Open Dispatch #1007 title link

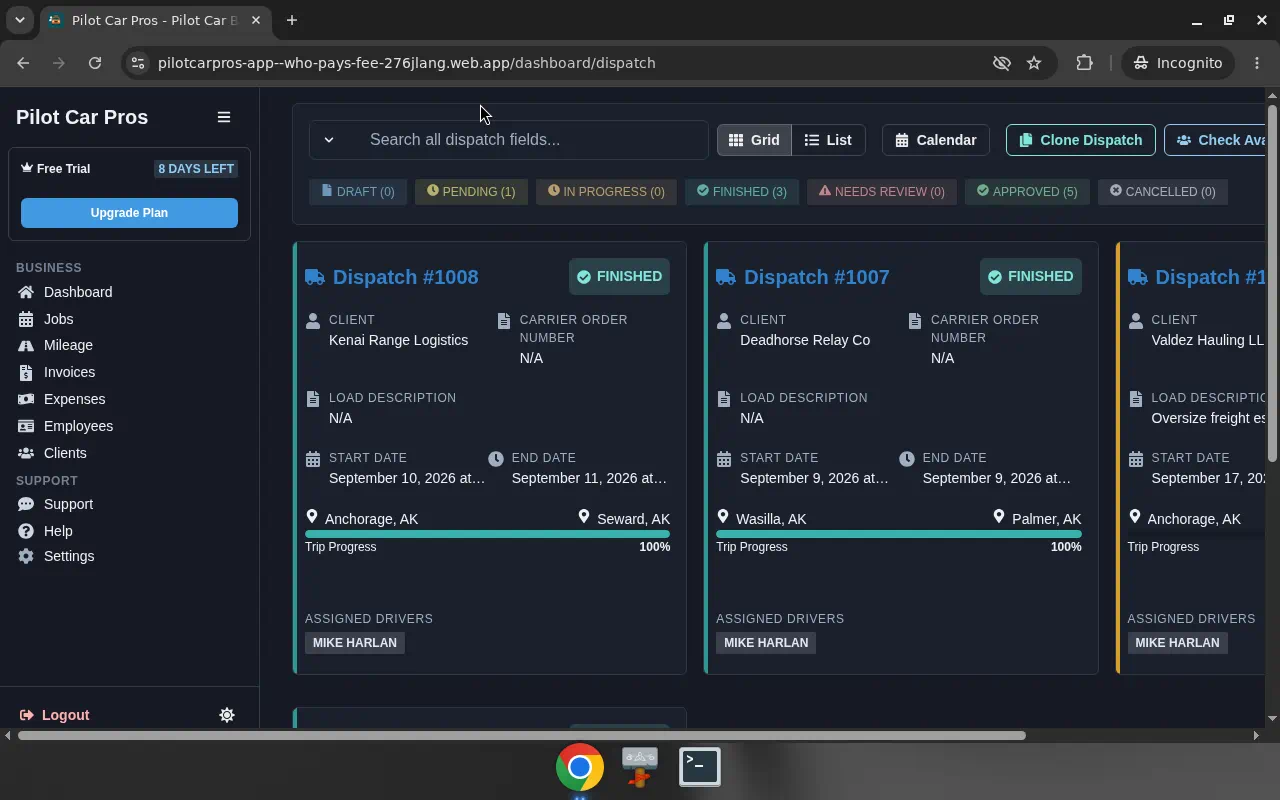point(816,277)
